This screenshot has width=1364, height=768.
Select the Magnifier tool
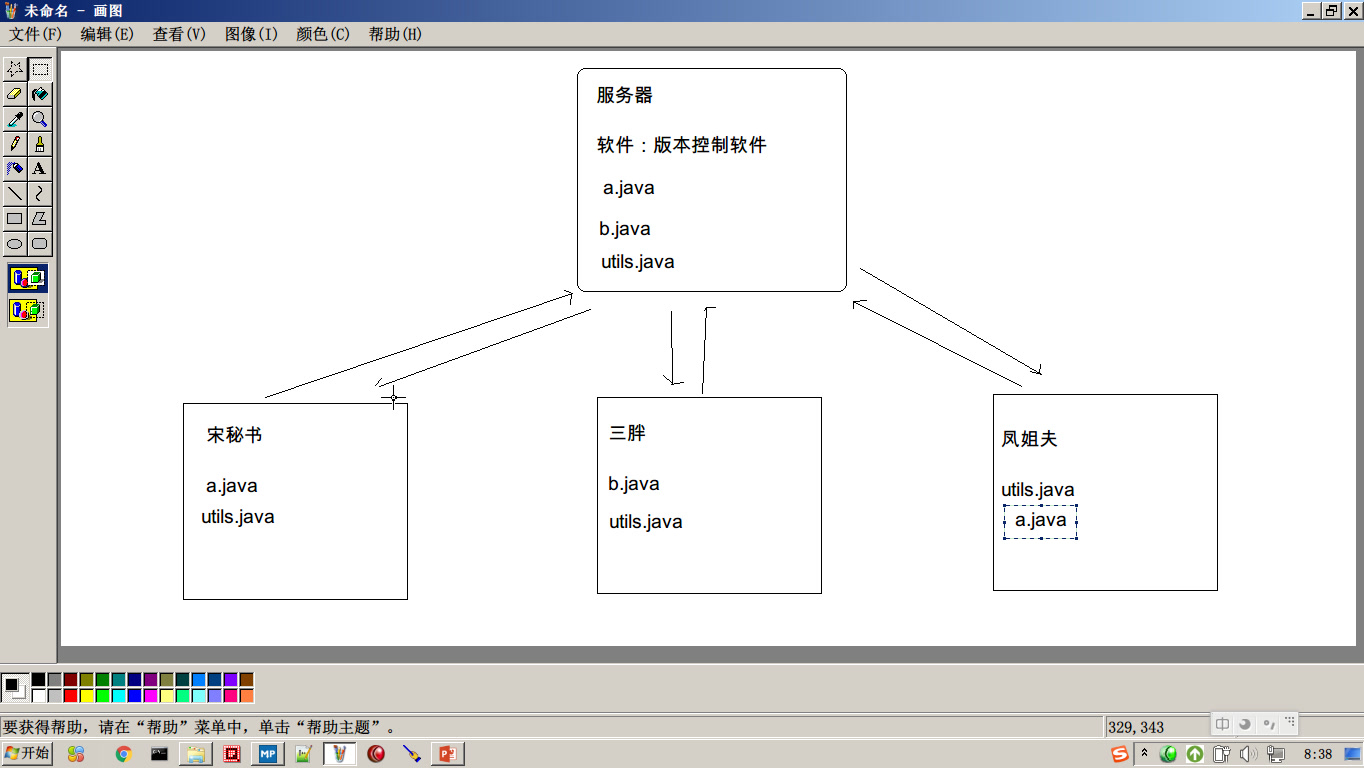tap(39, 119)
